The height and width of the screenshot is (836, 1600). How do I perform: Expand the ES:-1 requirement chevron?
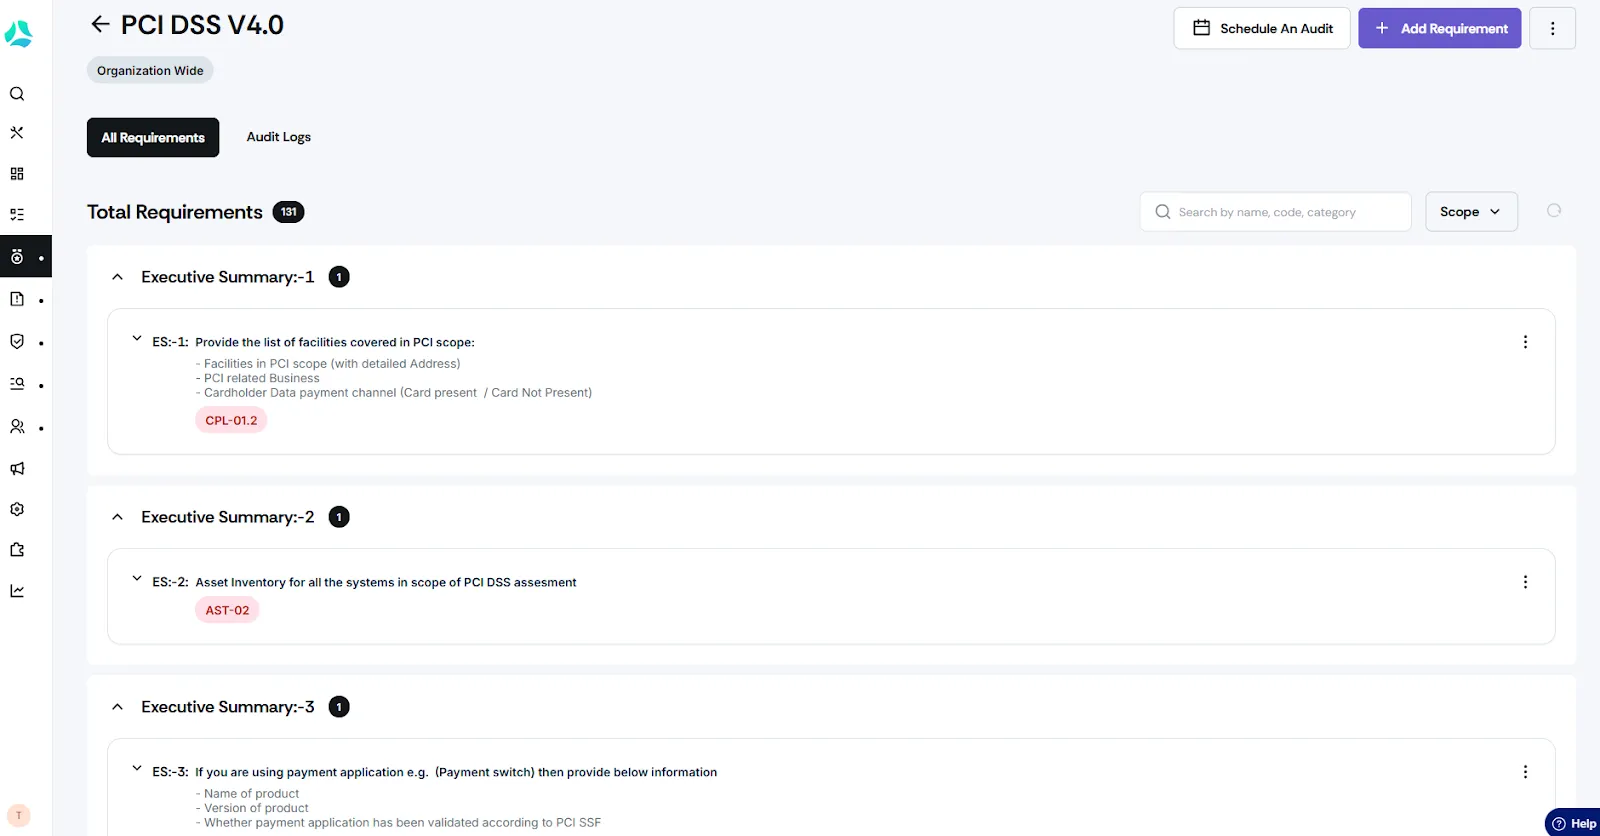(137, 339)
